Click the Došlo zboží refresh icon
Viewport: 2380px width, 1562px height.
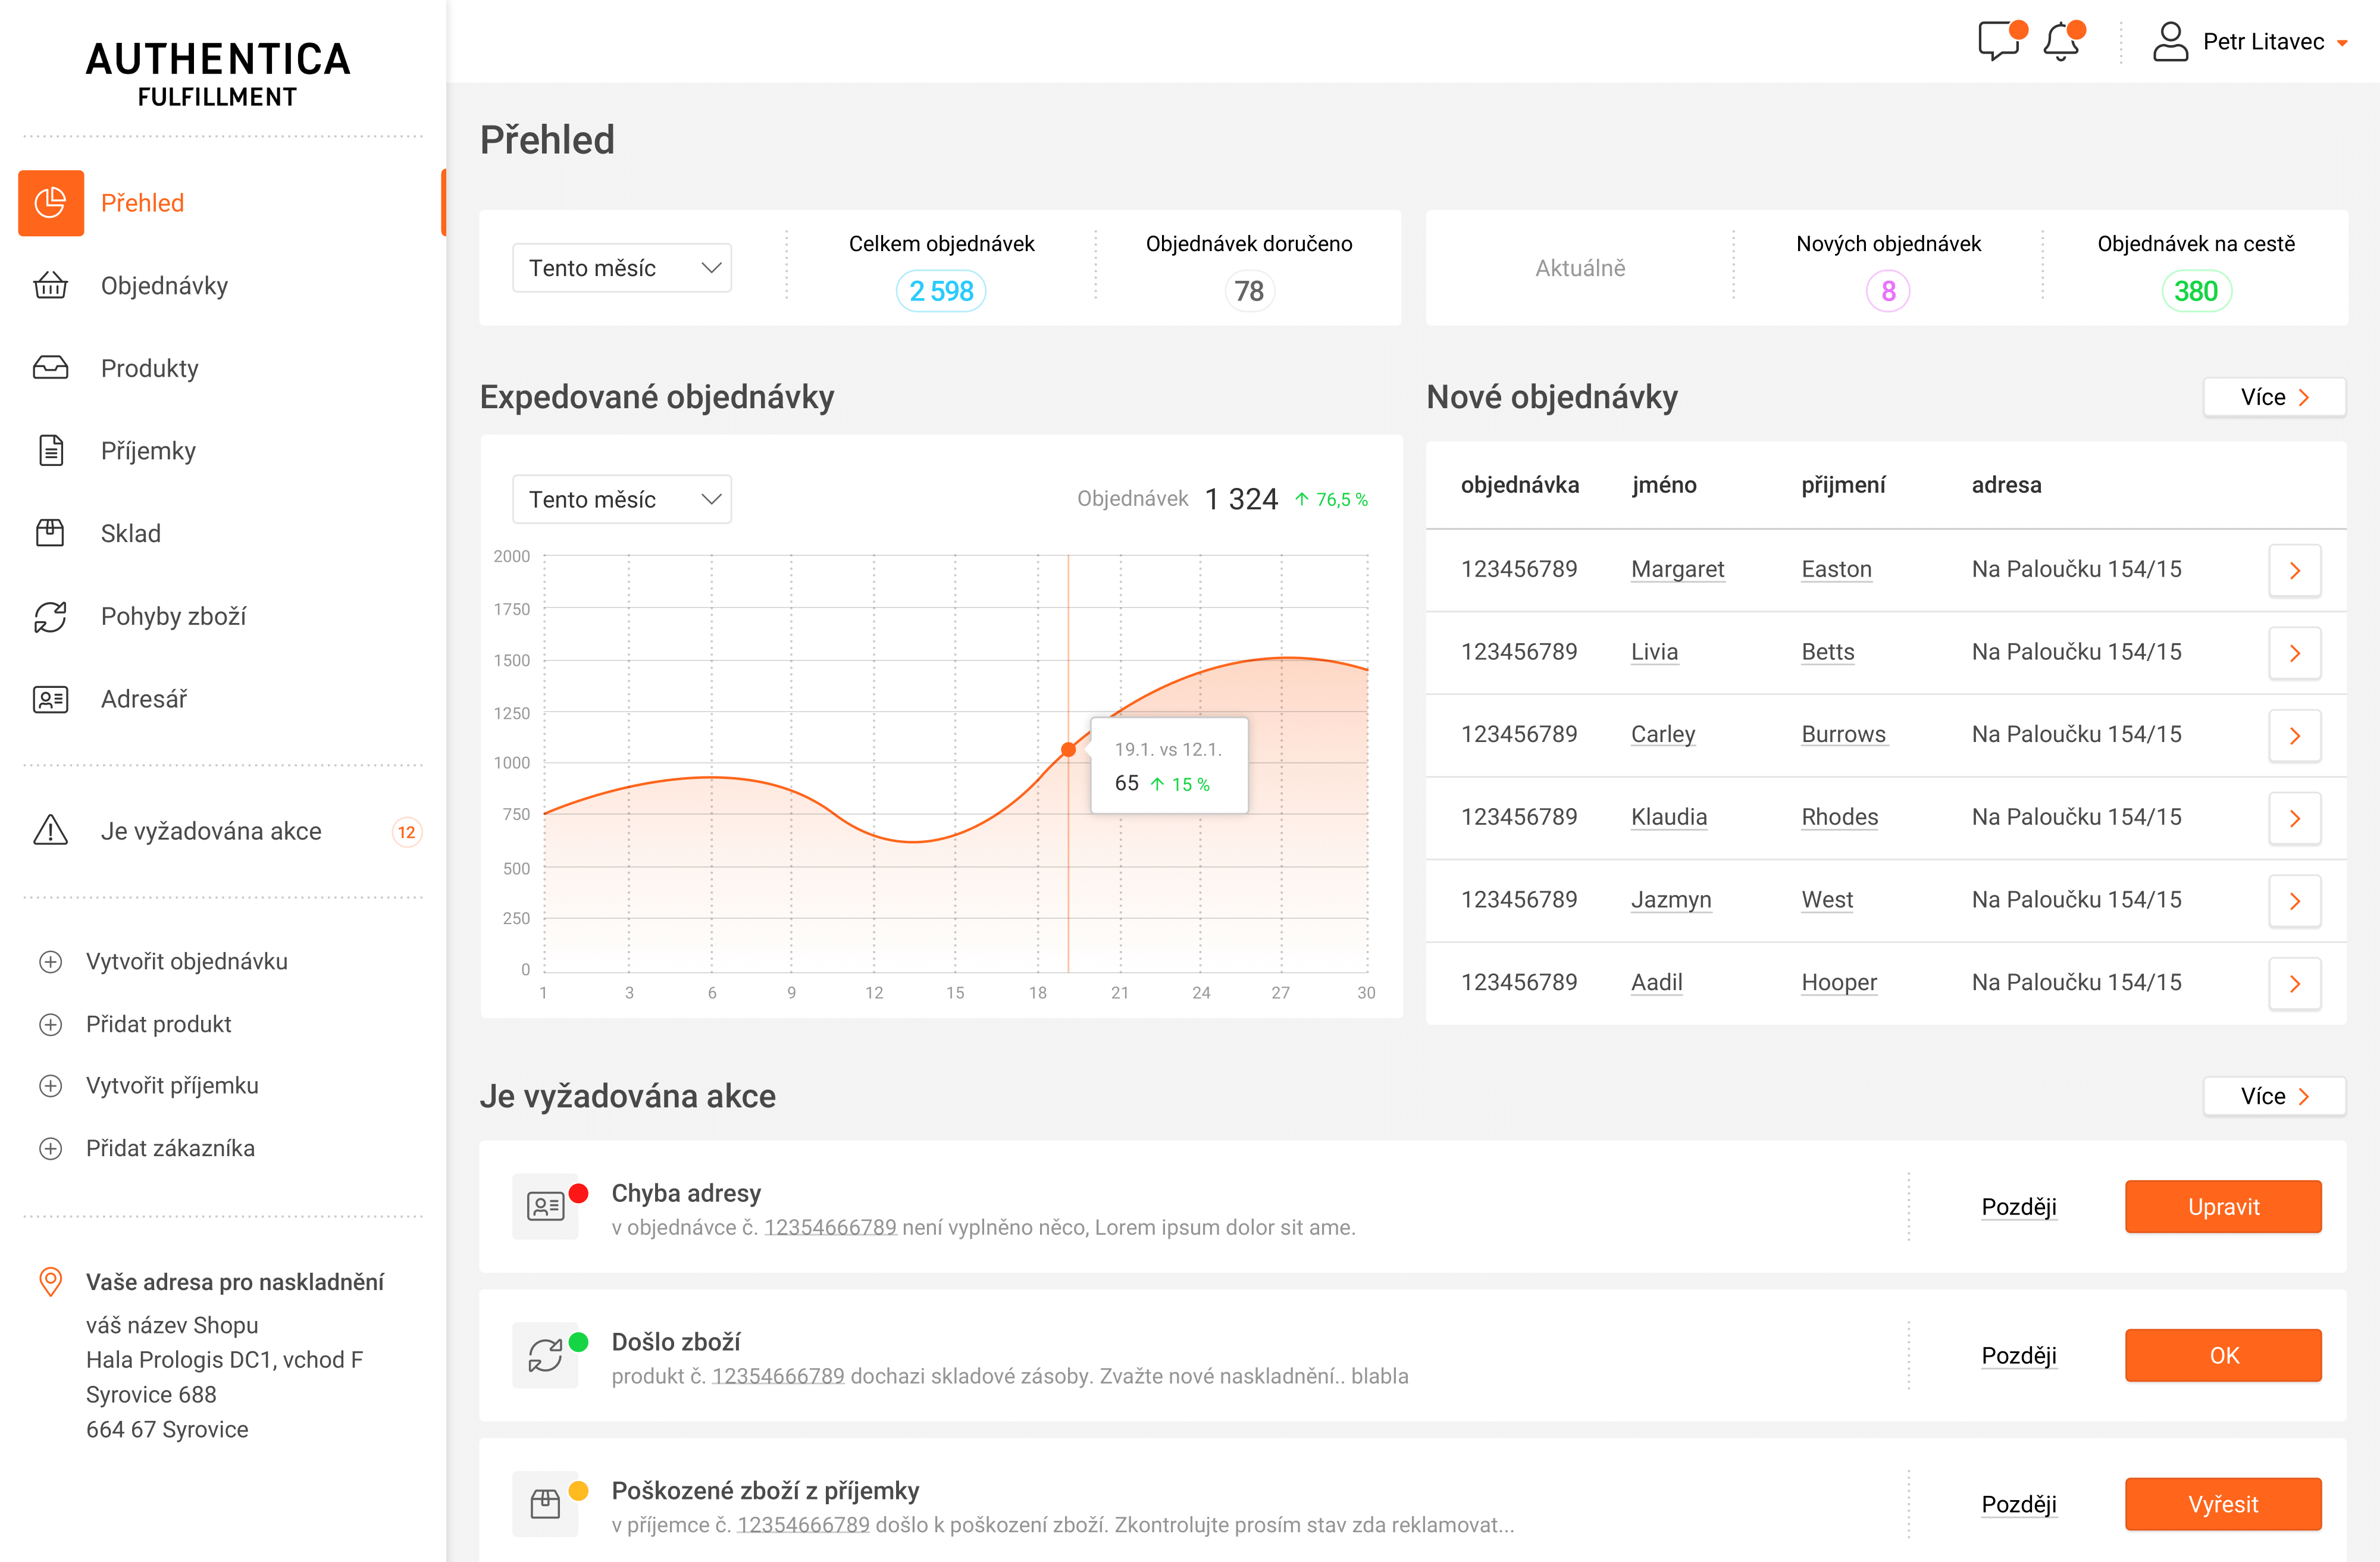coord(545,1356)
